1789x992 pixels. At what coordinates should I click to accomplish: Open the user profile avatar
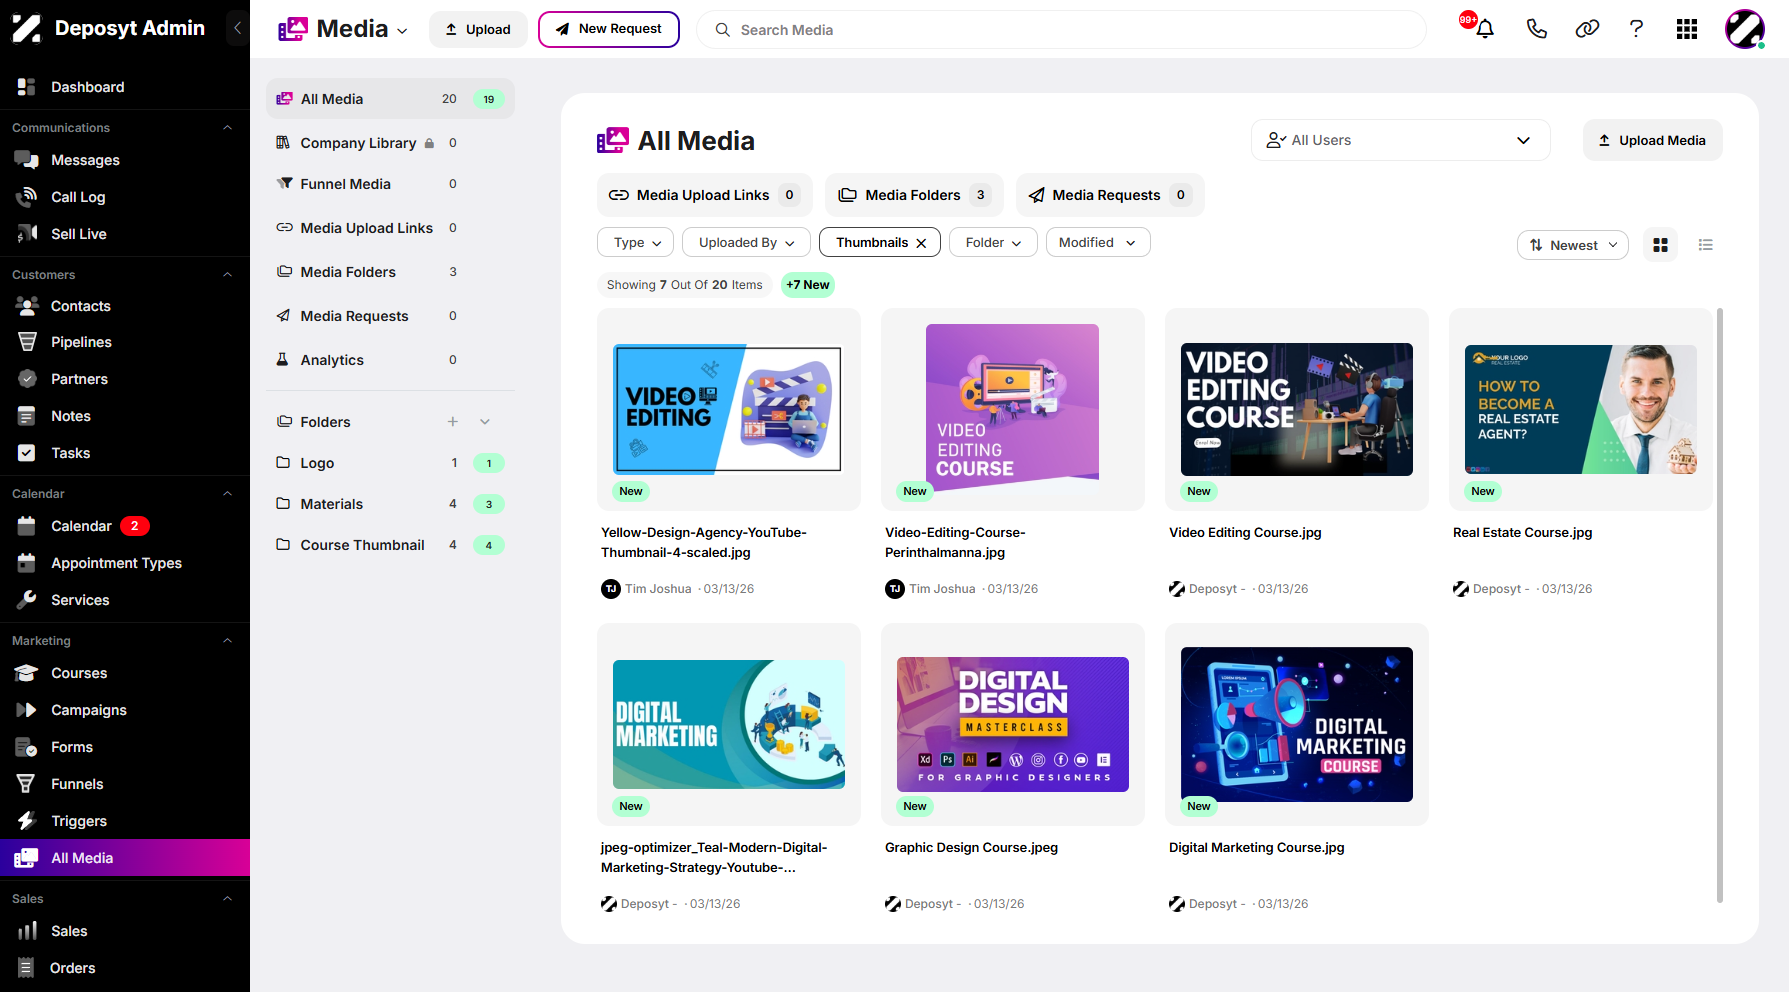(x=1745, y=29)
